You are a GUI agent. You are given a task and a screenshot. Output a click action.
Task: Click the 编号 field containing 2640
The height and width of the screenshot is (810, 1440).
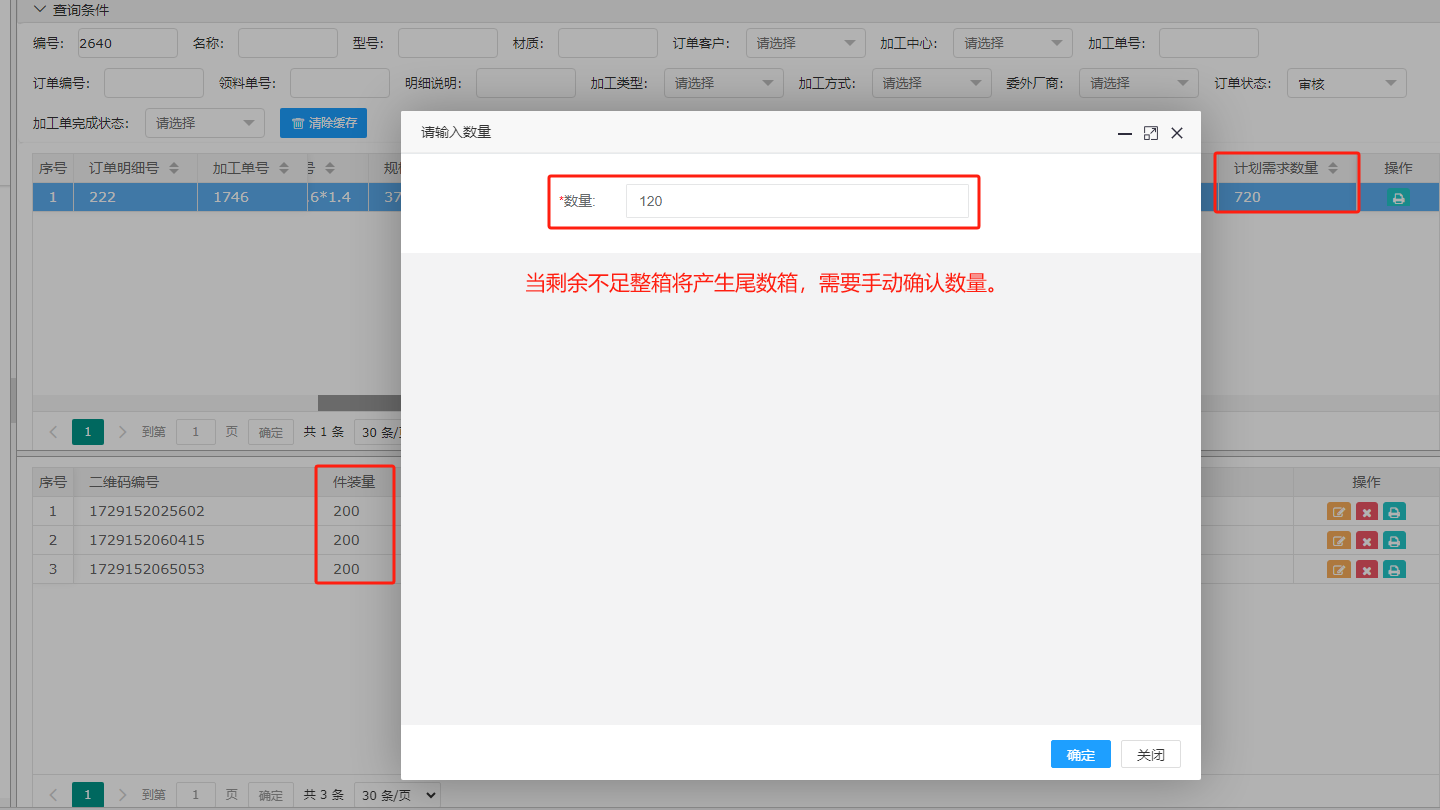126,44
